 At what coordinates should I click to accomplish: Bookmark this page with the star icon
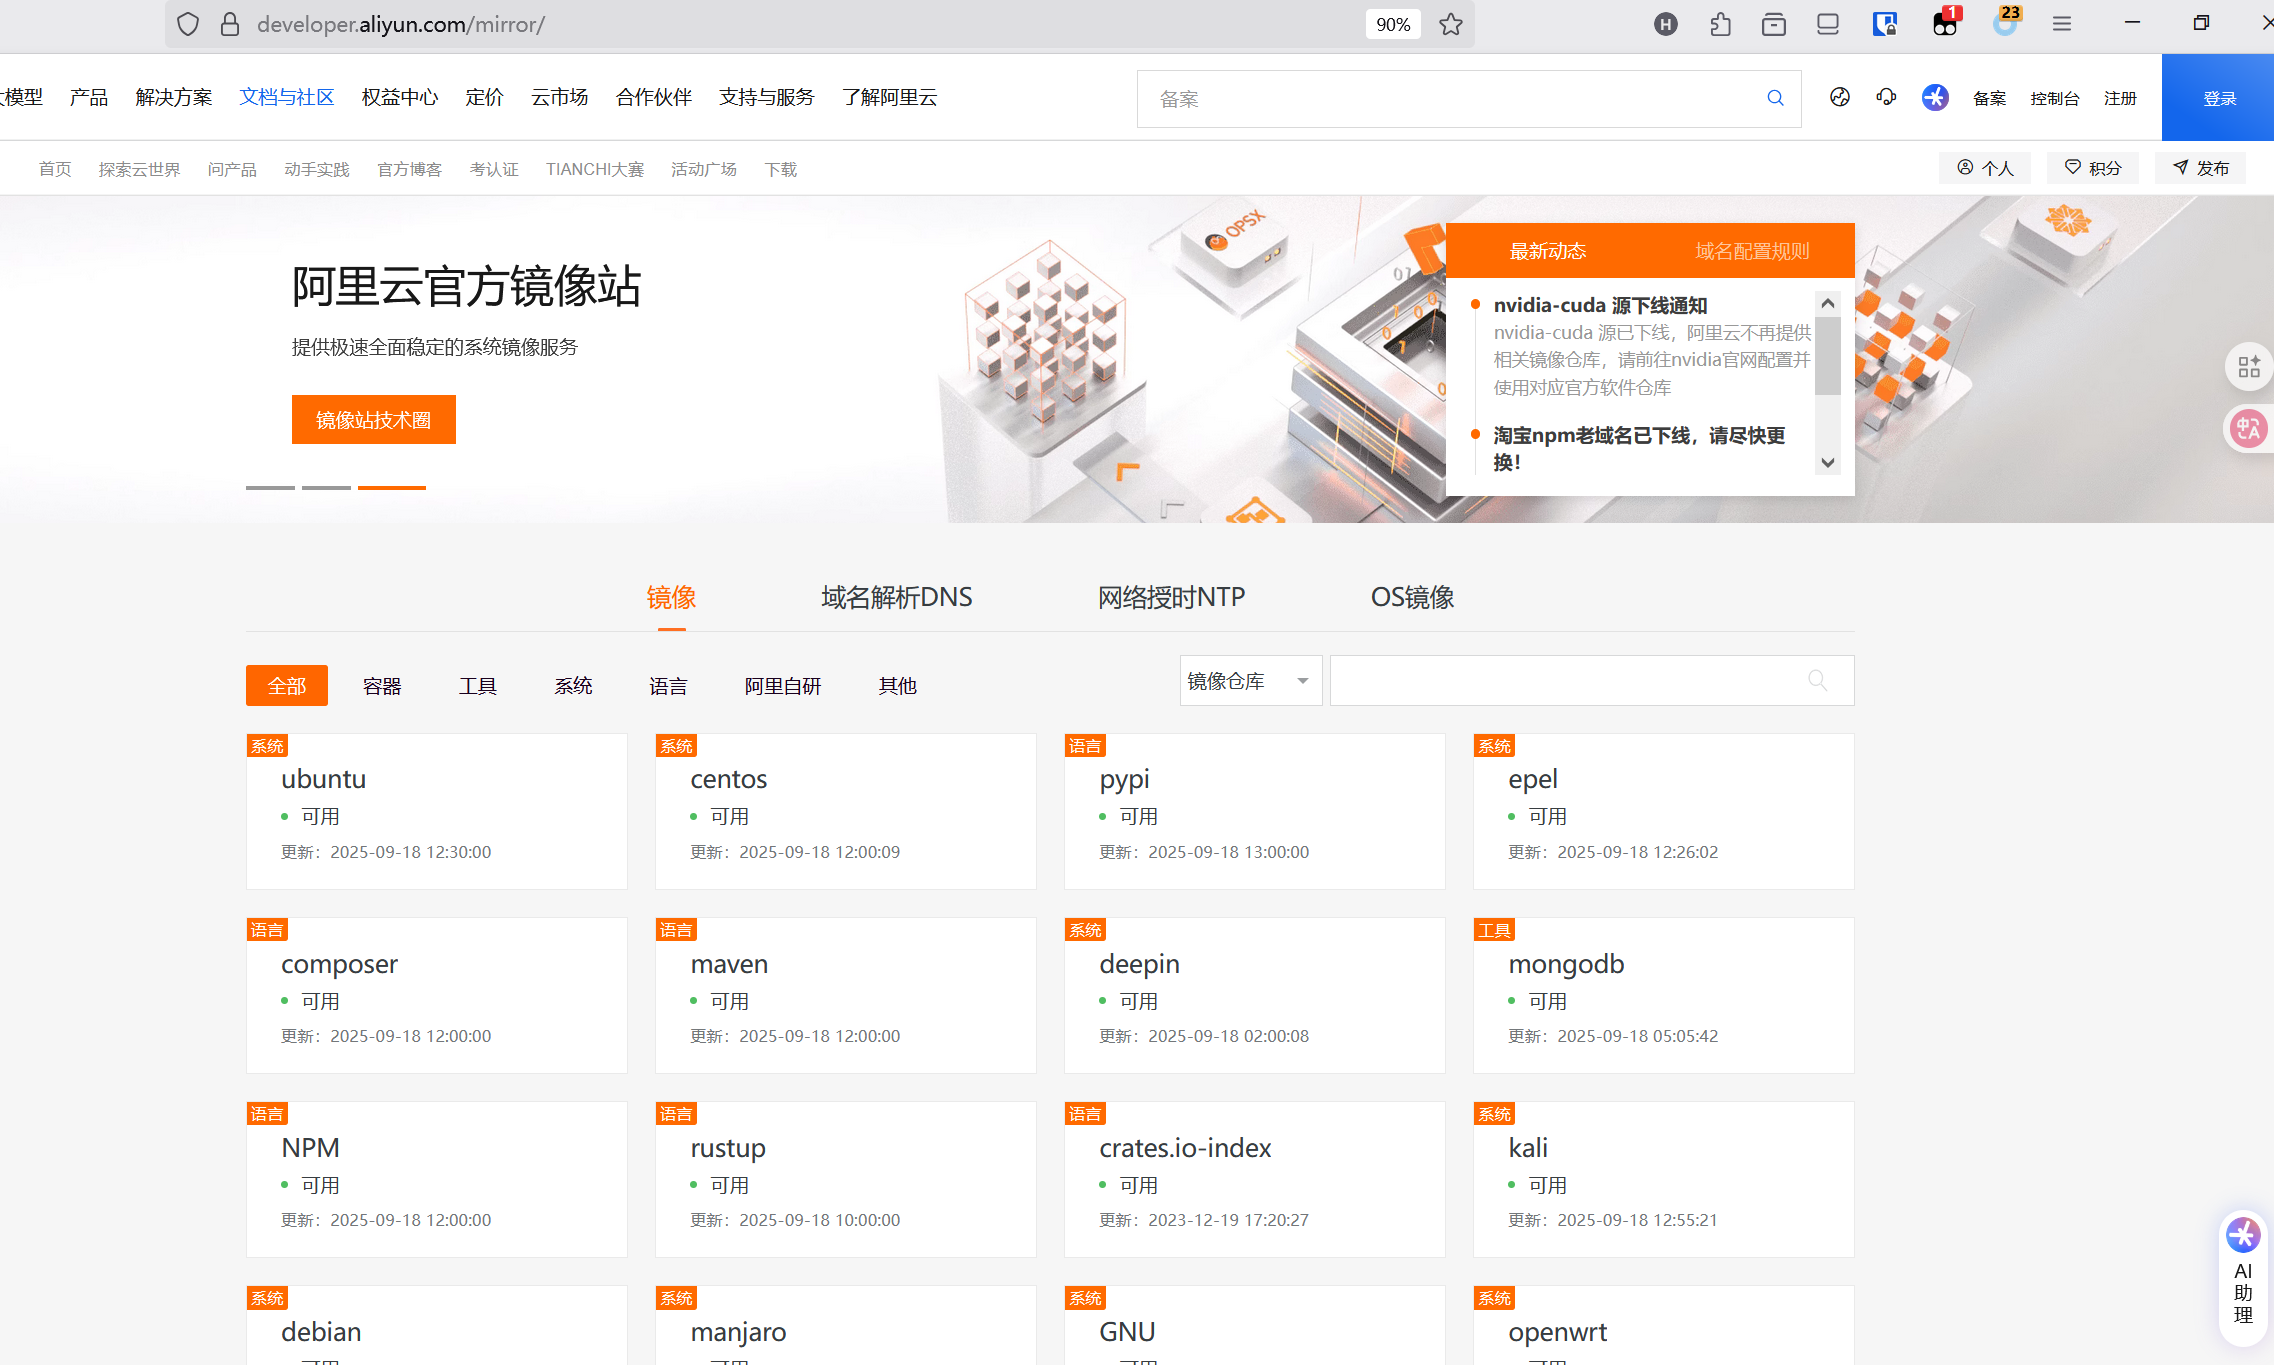[x=1451, y=24]
